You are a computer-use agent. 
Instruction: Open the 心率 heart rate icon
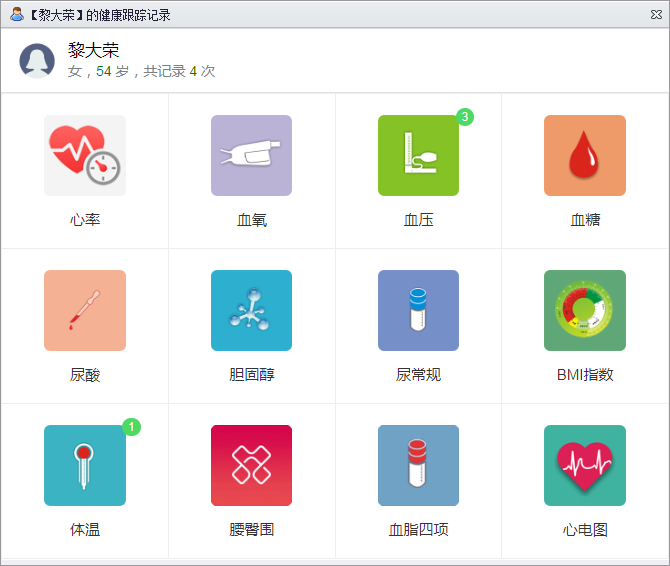pyautogui.click(x=85, y=155)
